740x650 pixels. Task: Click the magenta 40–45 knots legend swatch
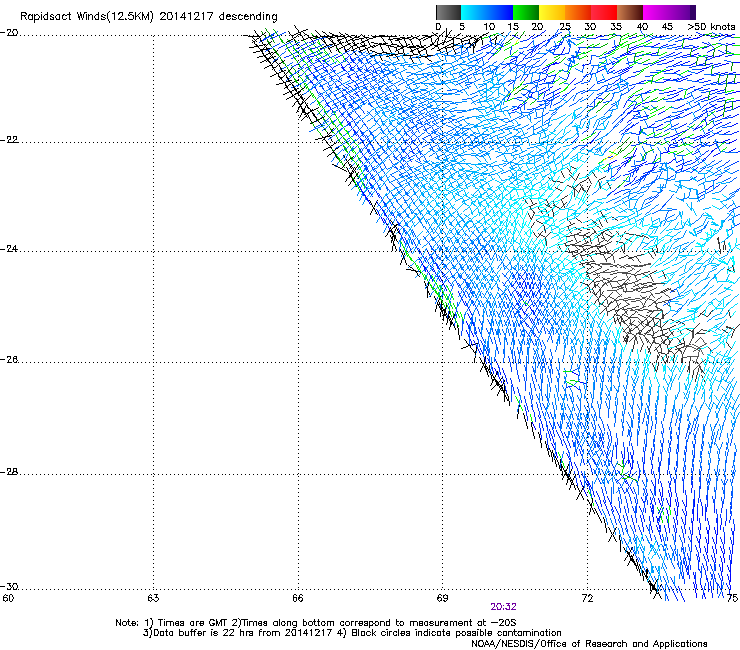[656, 12]
